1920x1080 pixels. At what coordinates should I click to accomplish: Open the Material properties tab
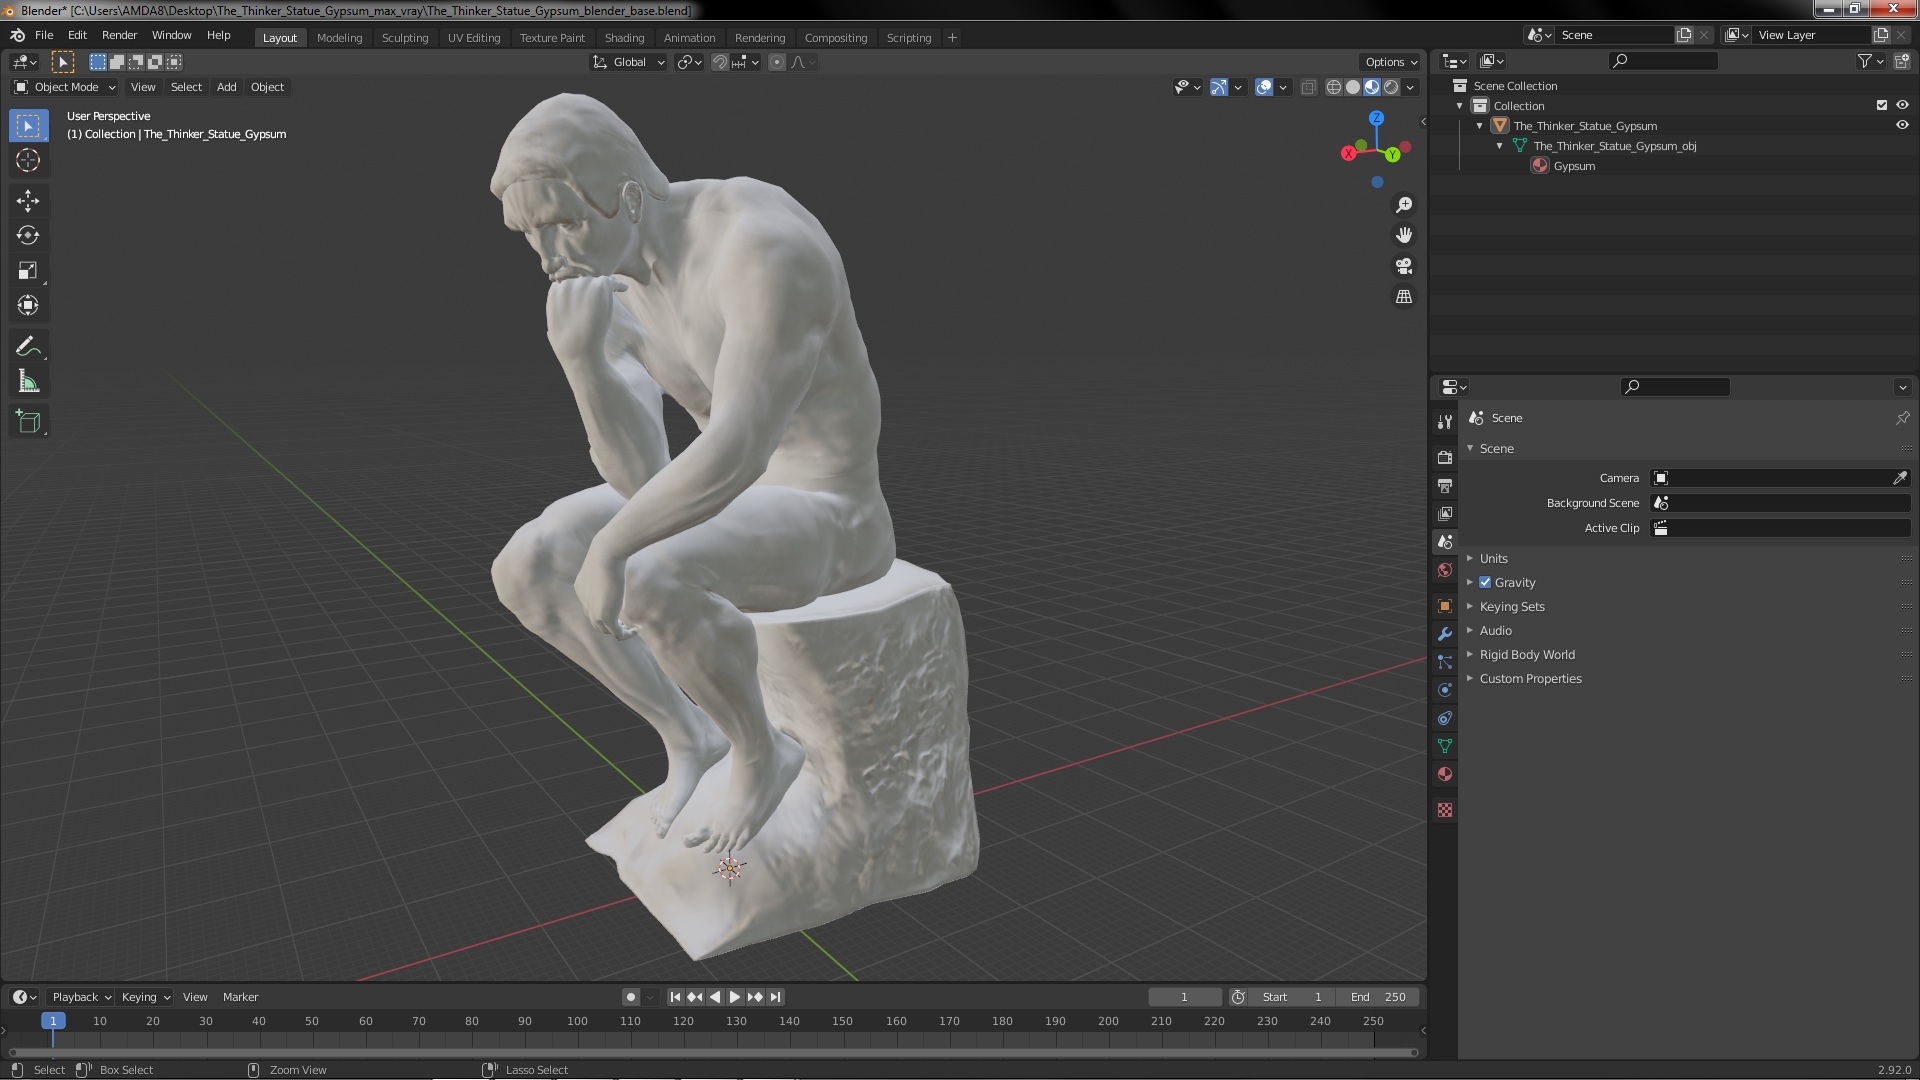point(1444,774)
